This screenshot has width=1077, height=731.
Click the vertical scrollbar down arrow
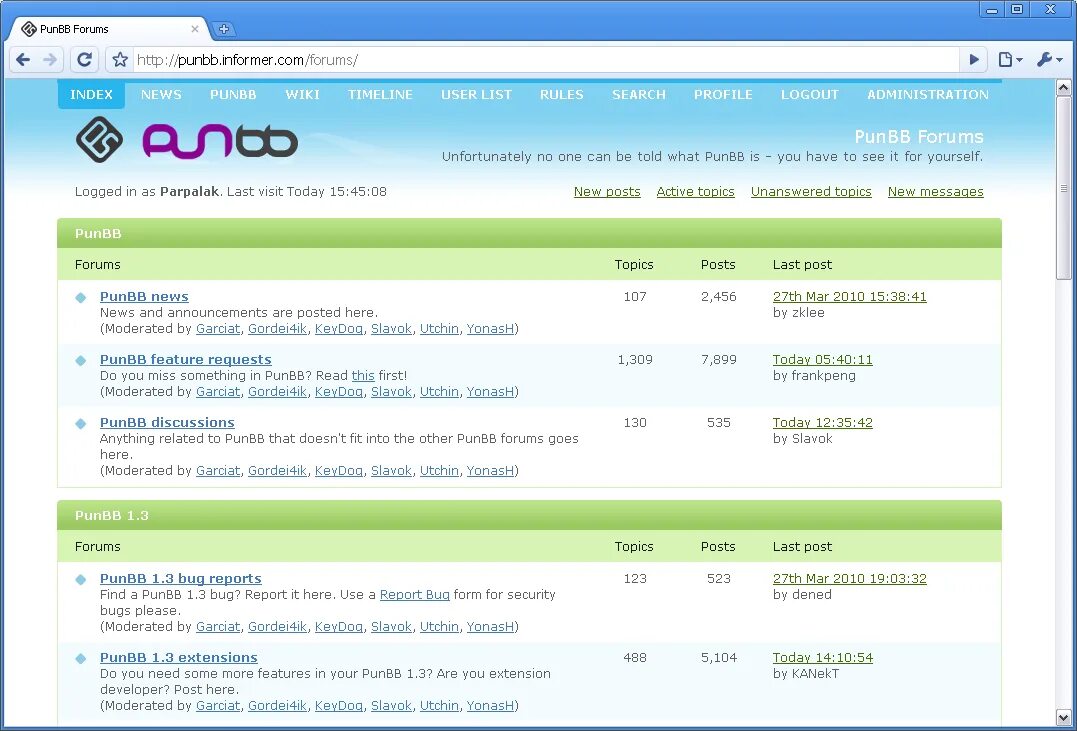1063,718
